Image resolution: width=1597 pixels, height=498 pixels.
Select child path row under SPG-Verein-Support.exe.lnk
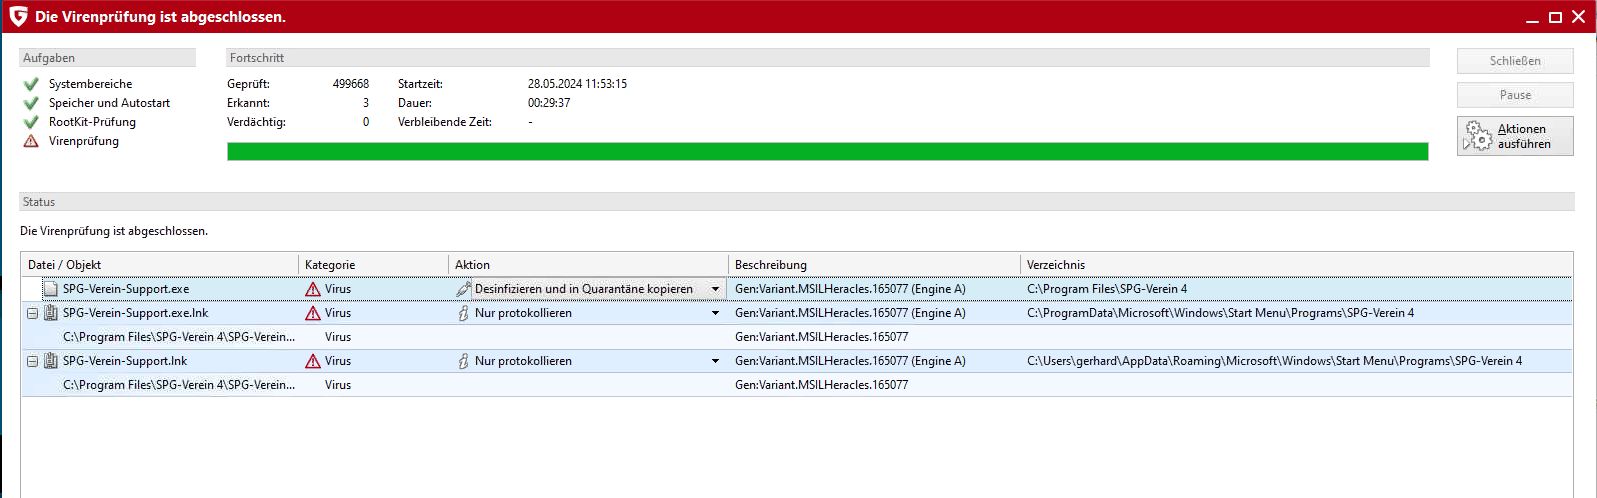point(796,337)
